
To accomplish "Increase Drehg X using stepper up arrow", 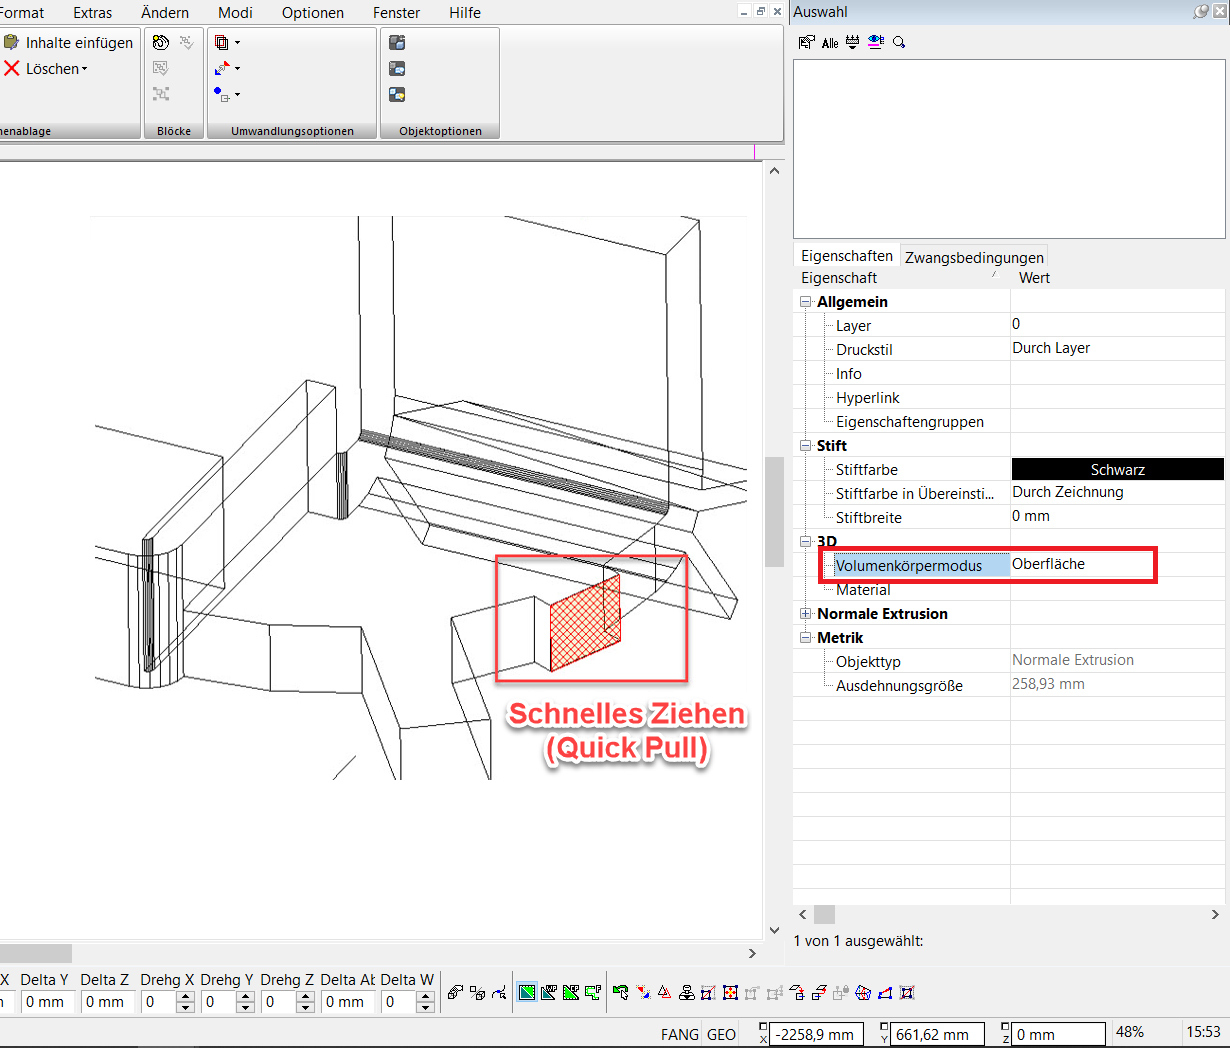I will tap(185, 996).
